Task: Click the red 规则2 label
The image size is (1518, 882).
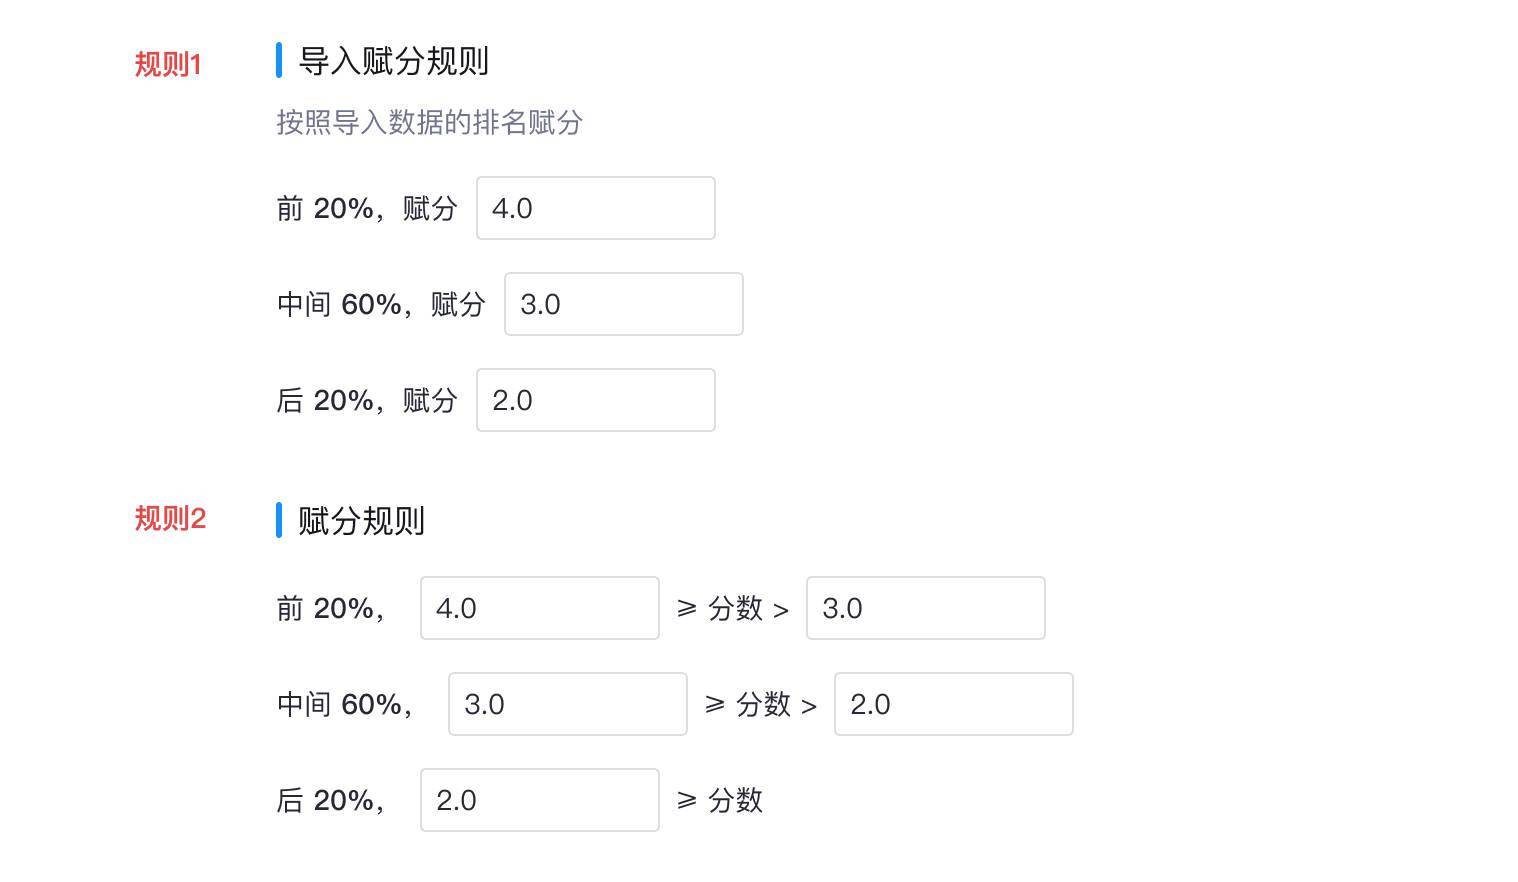Action: click(170, 519)
